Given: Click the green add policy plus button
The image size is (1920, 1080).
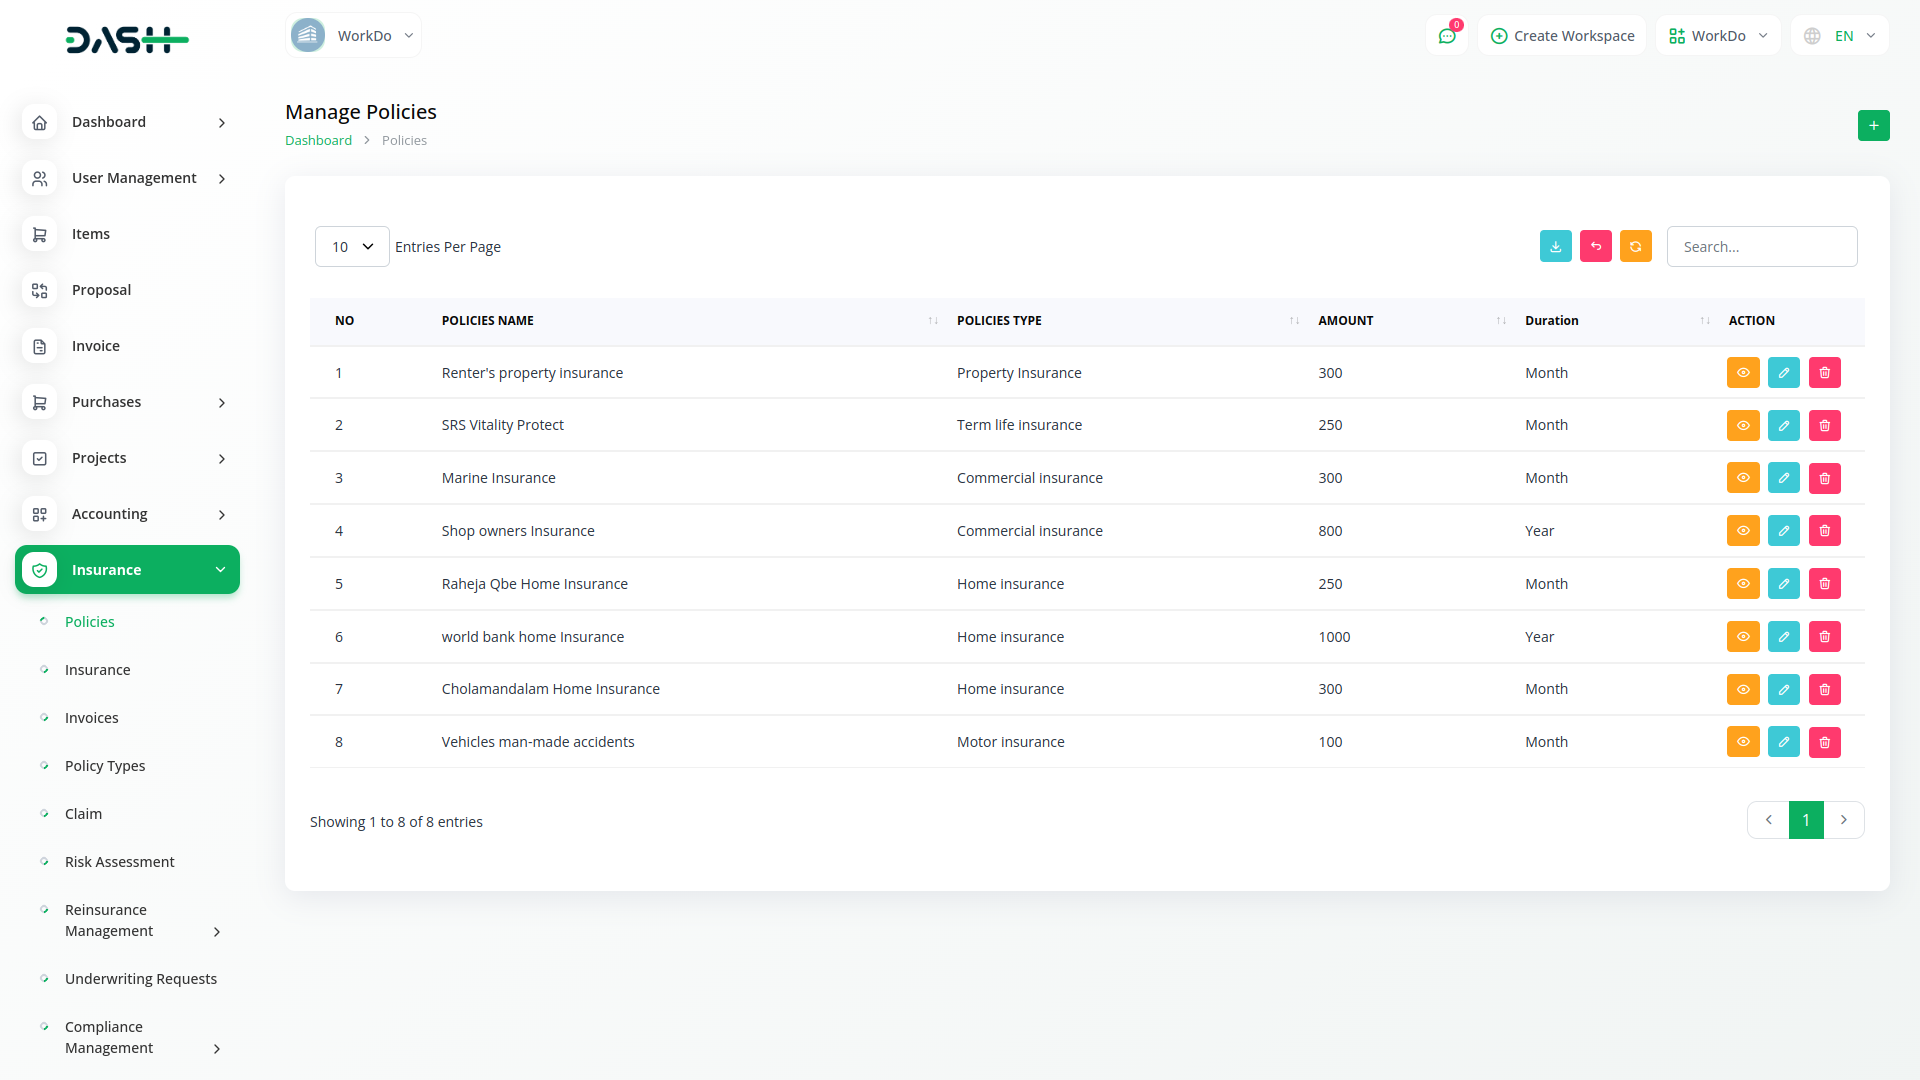Looking at the screenshot, I should point(1873,126).
